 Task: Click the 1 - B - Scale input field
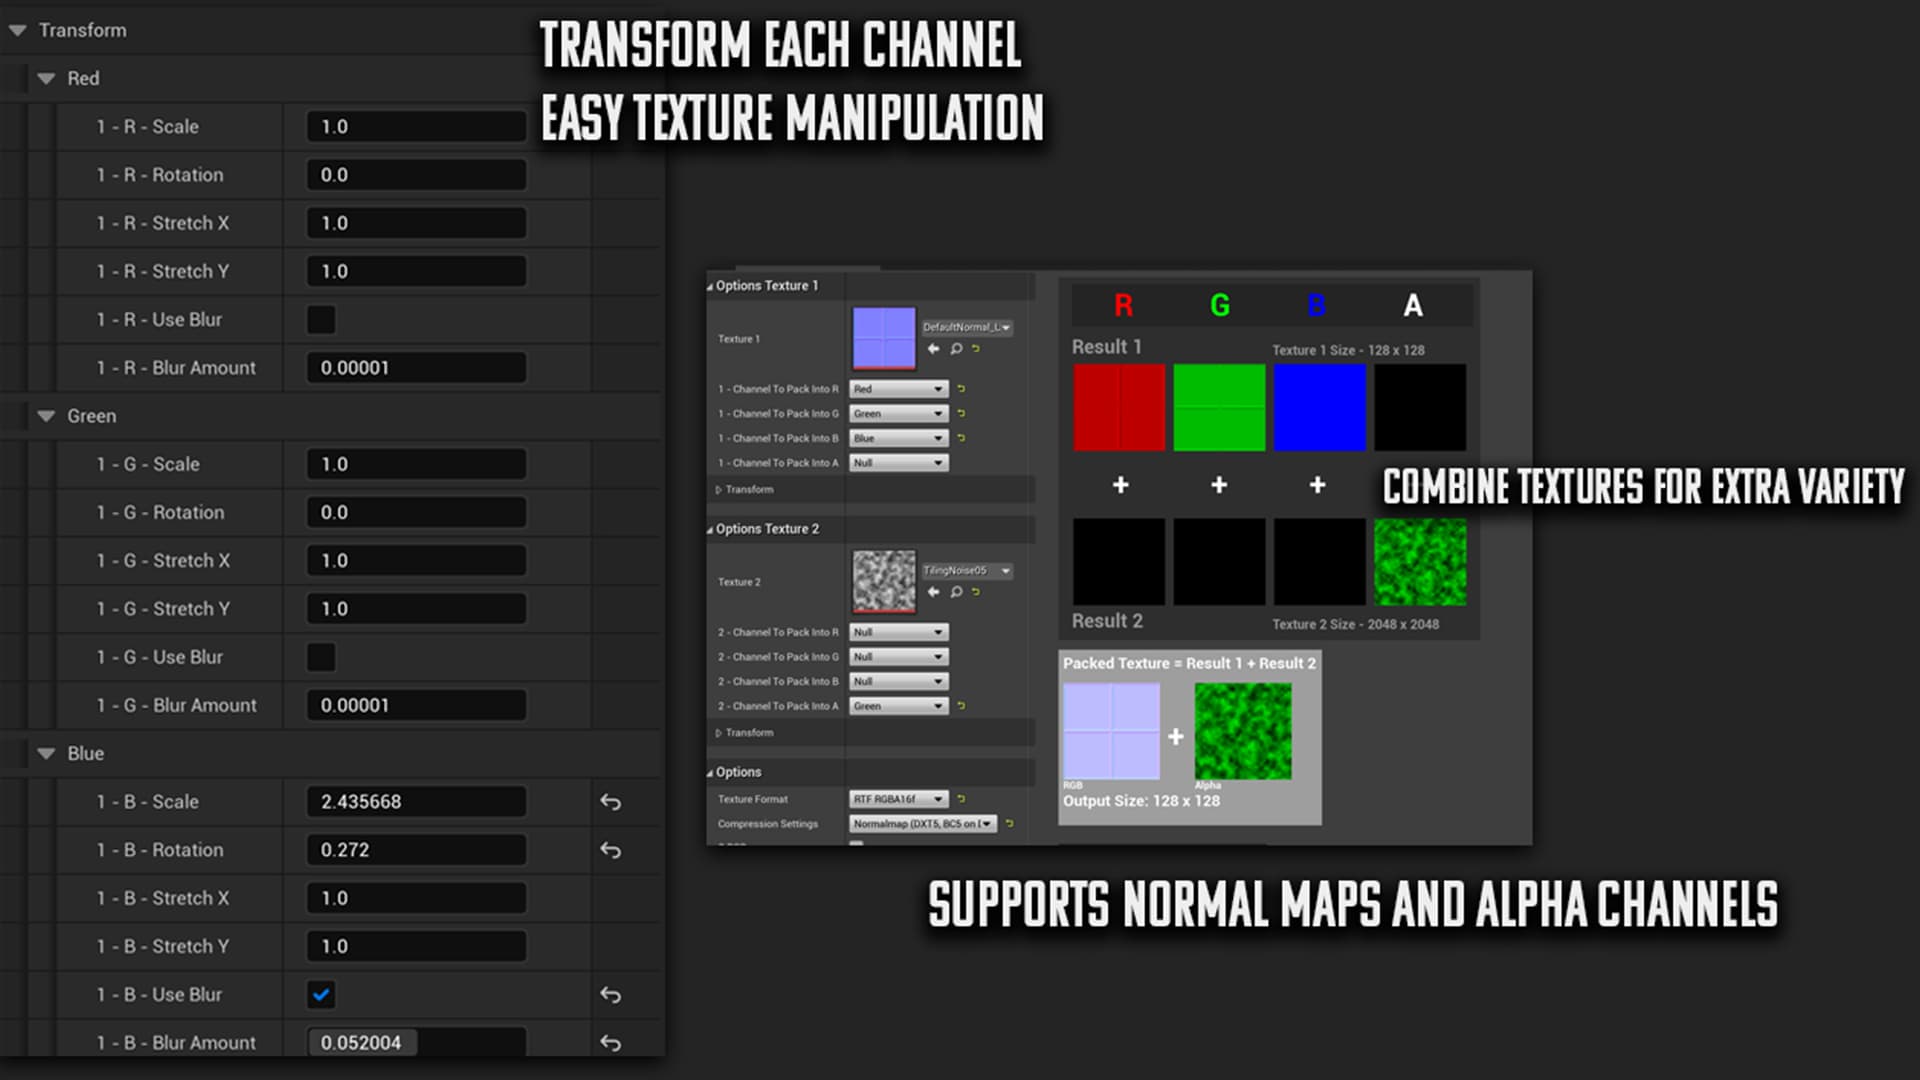coord(415,801)
